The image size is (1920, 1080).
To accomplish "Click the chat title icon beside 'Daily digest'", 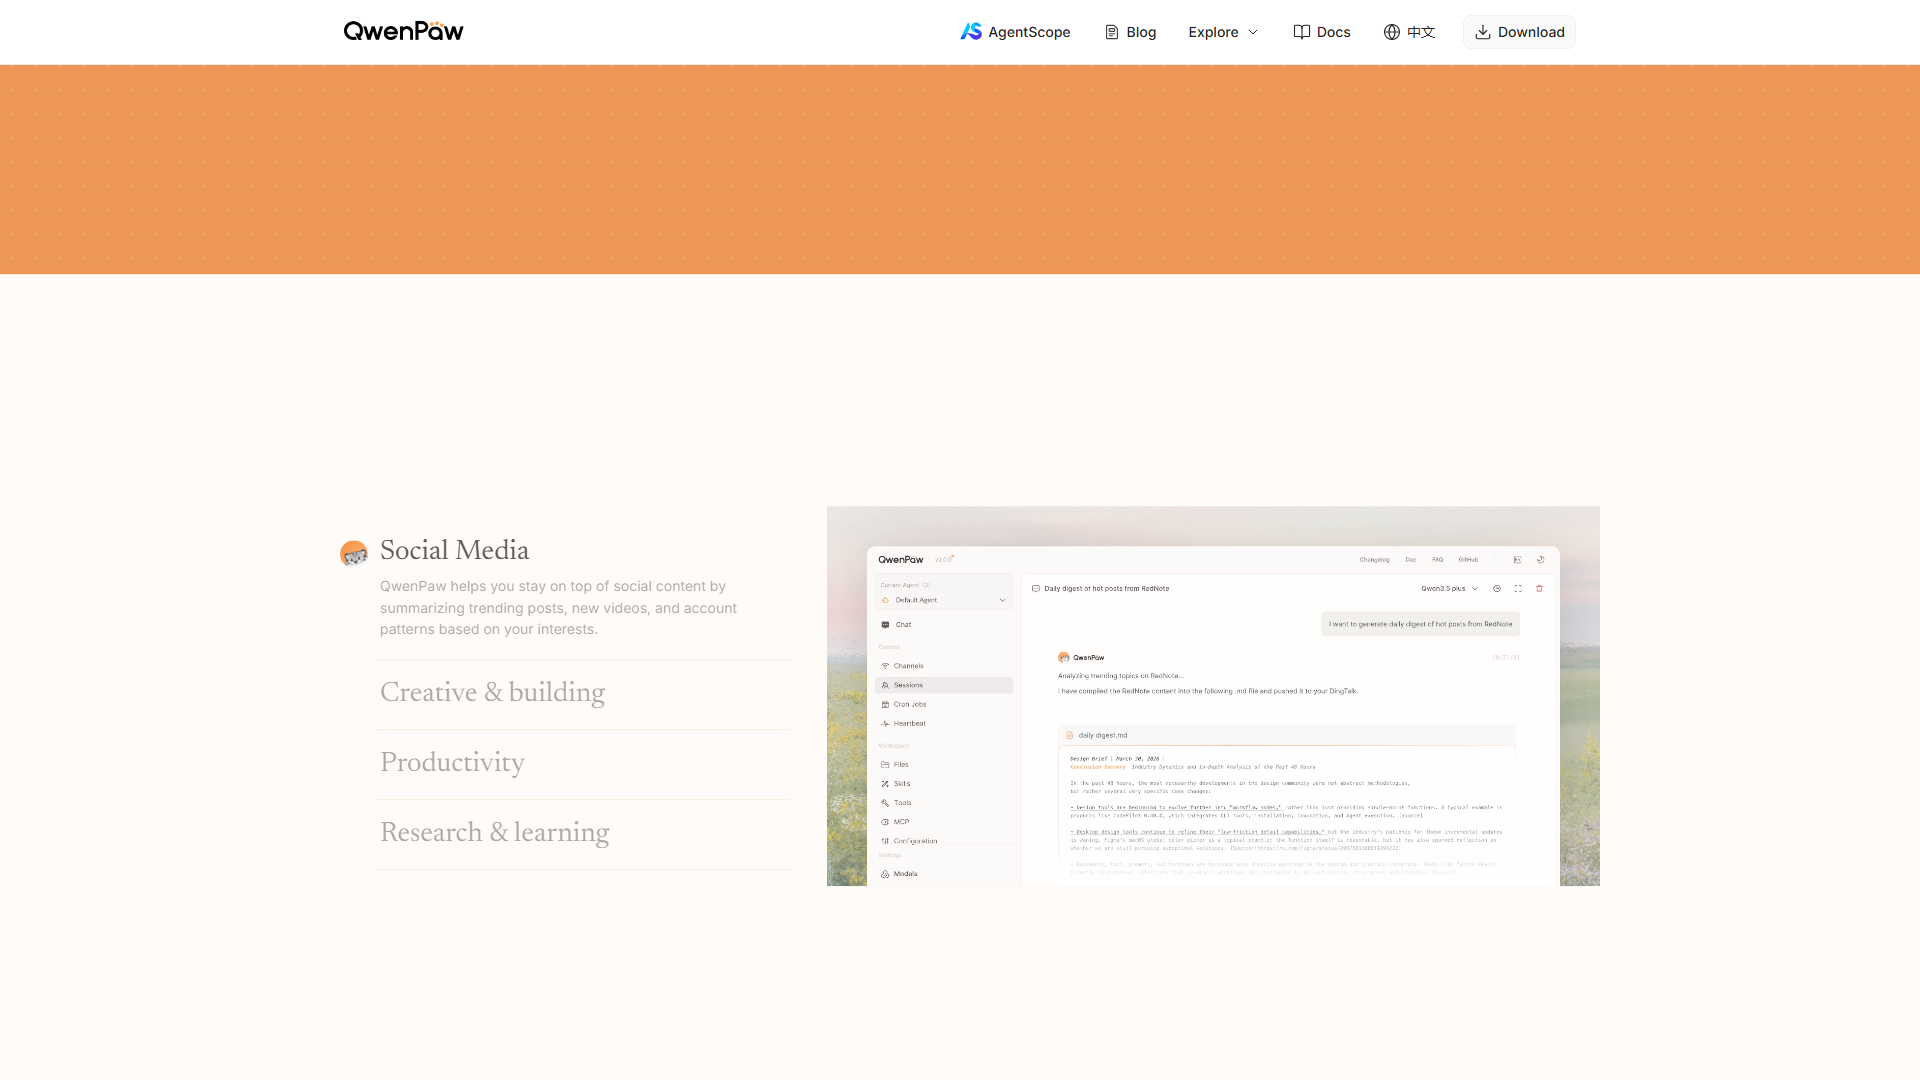I will click(x=1036, y=589).
